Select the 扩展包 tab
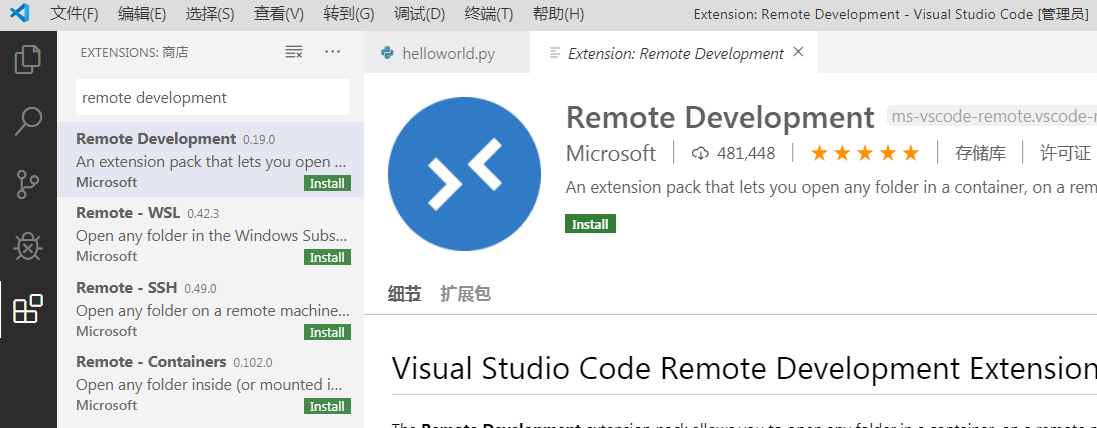 pyautogui.click(x=465, y=294)
